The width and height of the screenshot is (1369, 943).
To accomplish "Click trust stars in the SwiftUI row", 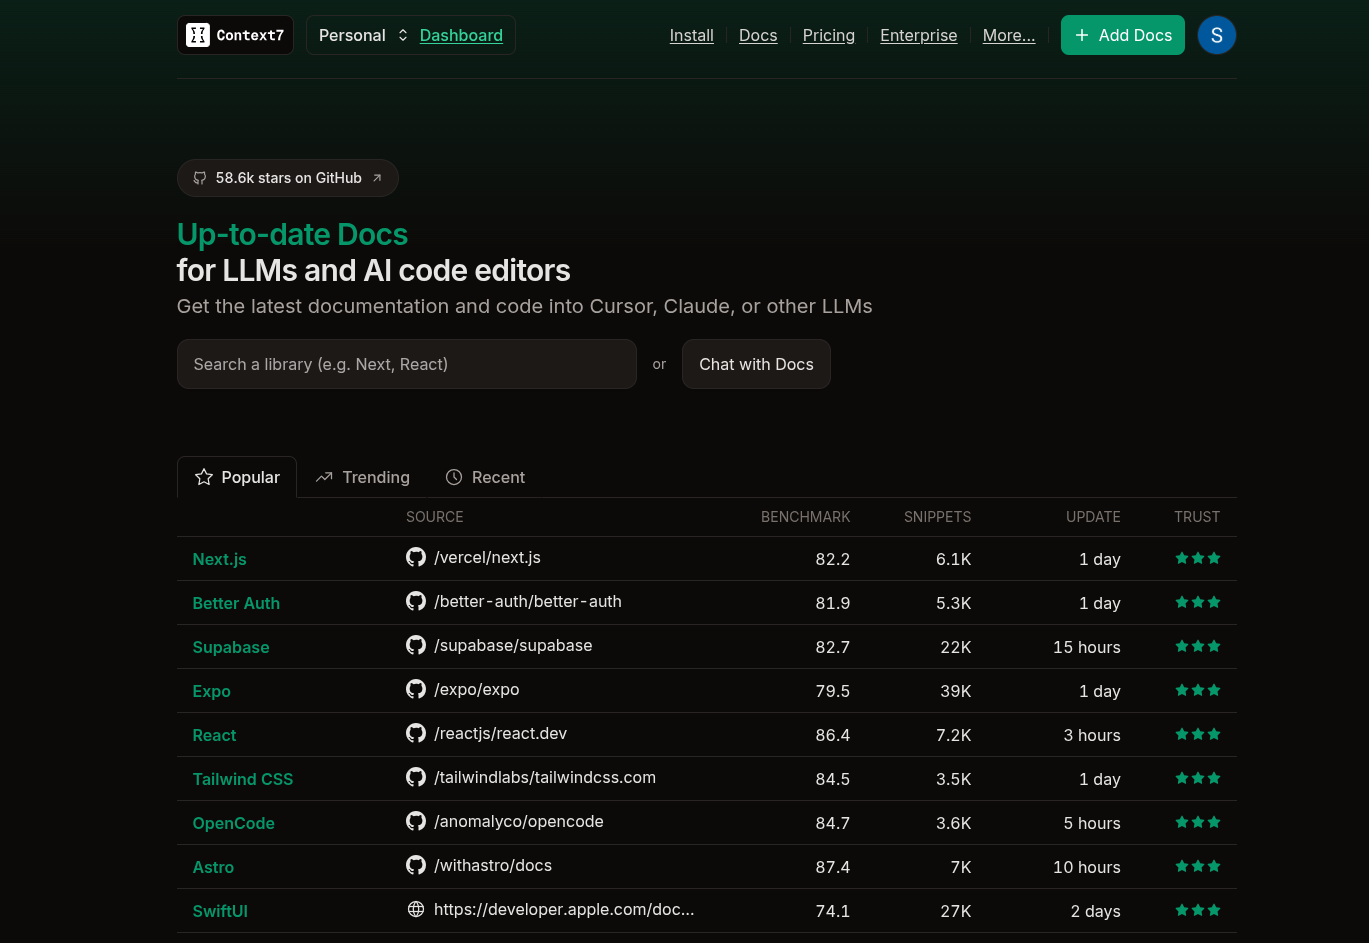I will tap(1198, 910).
